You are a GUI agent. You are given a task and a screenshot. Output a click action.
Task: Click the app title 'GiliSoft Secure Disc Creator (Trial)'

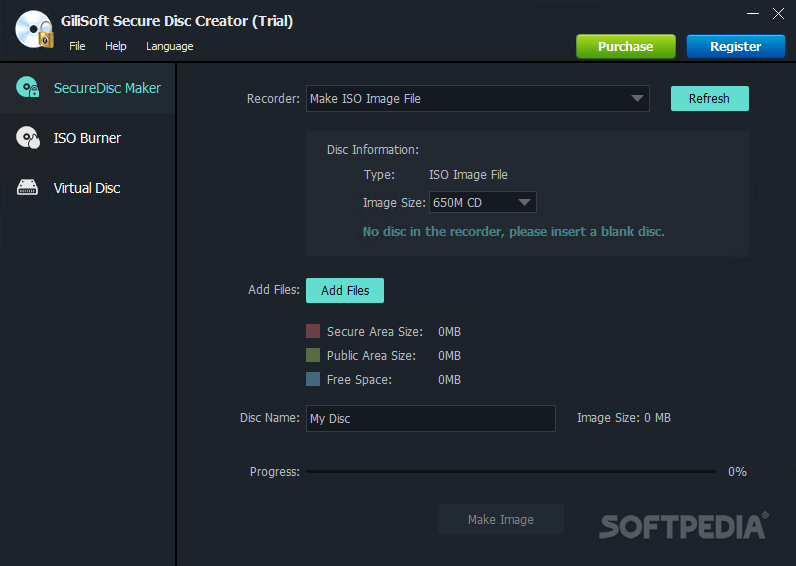point(177,21)
